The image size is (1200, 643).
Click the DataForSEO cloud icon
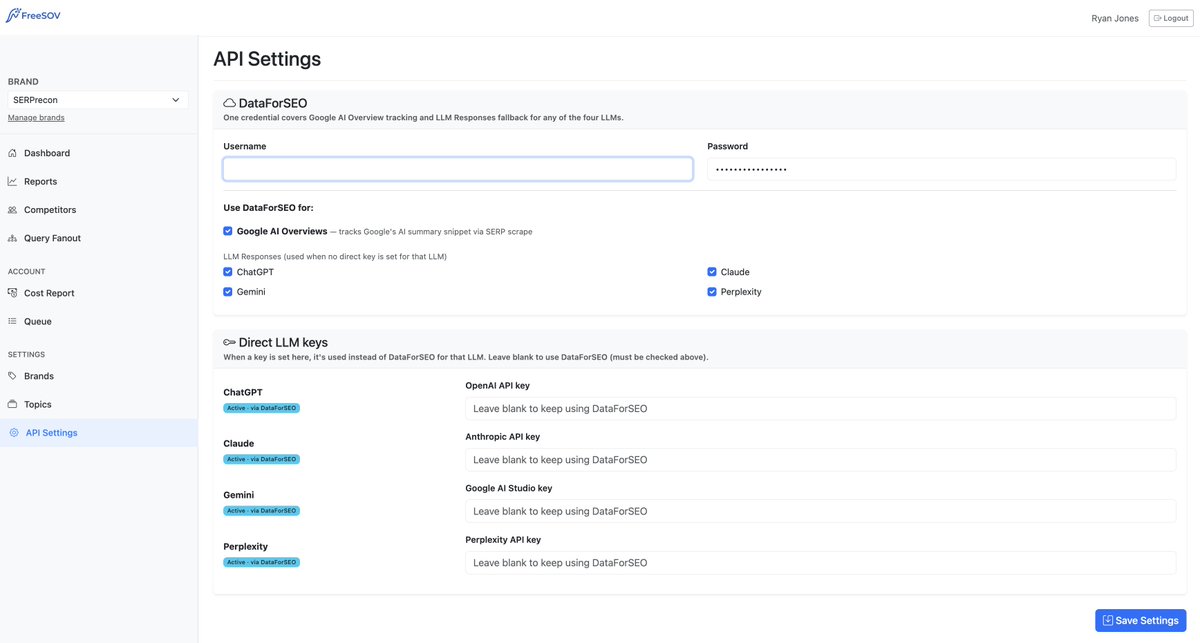coord(229,103)
